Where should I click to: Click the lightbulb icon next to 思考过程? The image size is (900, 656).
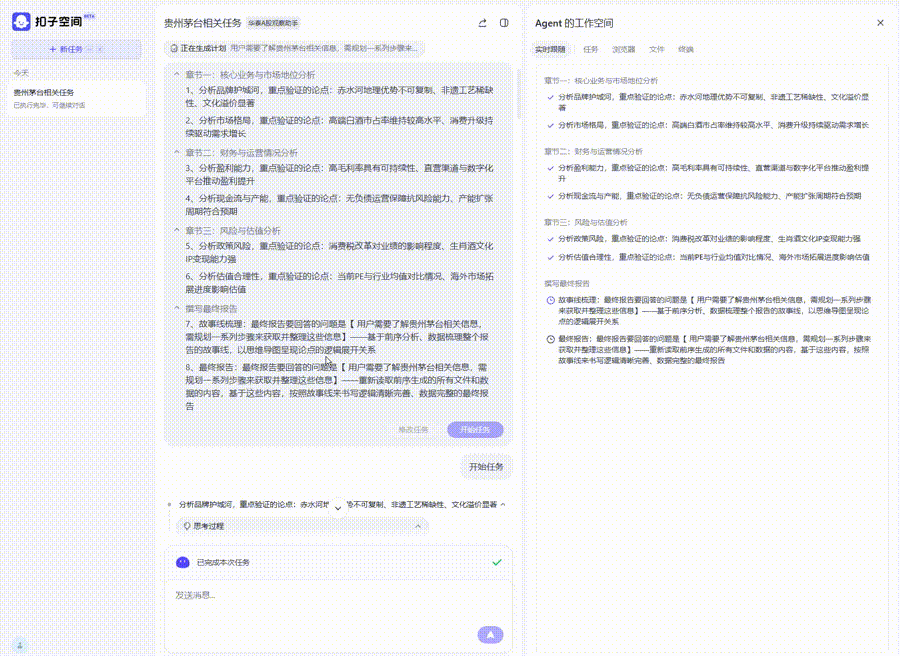(x=187, y=526)
